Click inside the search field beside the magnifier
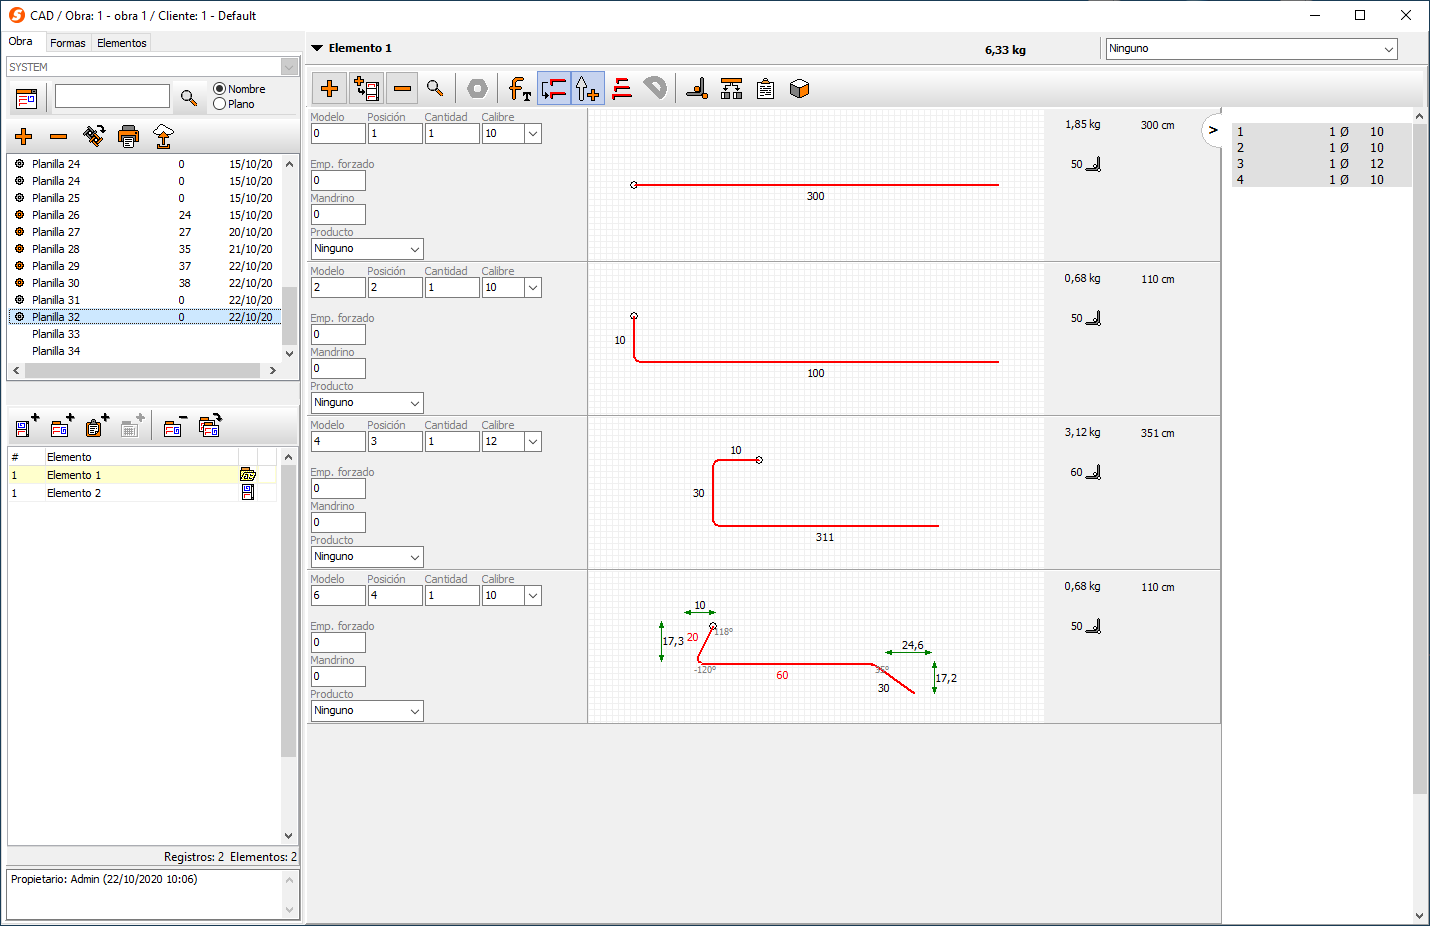This screenshot has height=932, width=1434. (x=112, y=96)
